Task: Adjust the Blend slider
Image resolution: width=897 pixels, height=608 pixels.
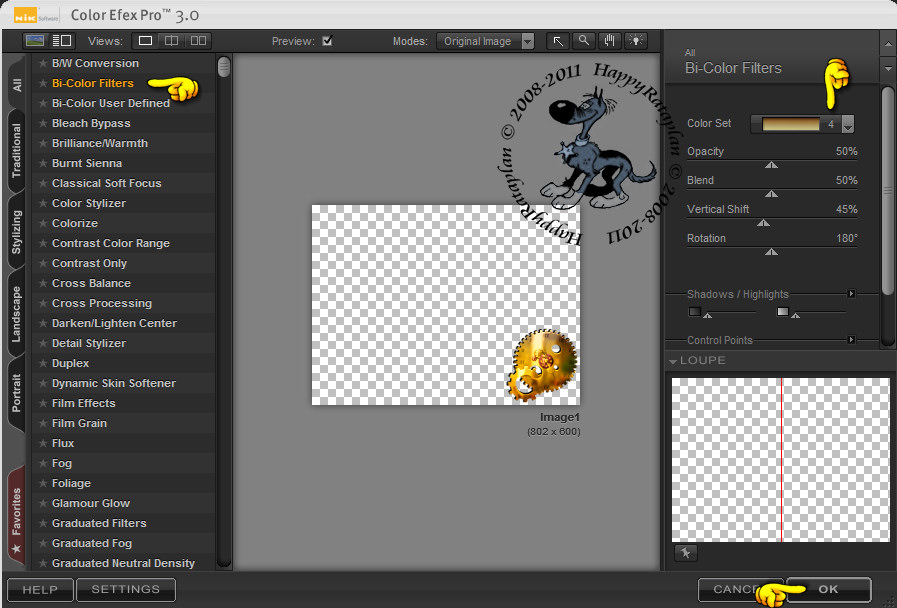Action: [771, 194]
